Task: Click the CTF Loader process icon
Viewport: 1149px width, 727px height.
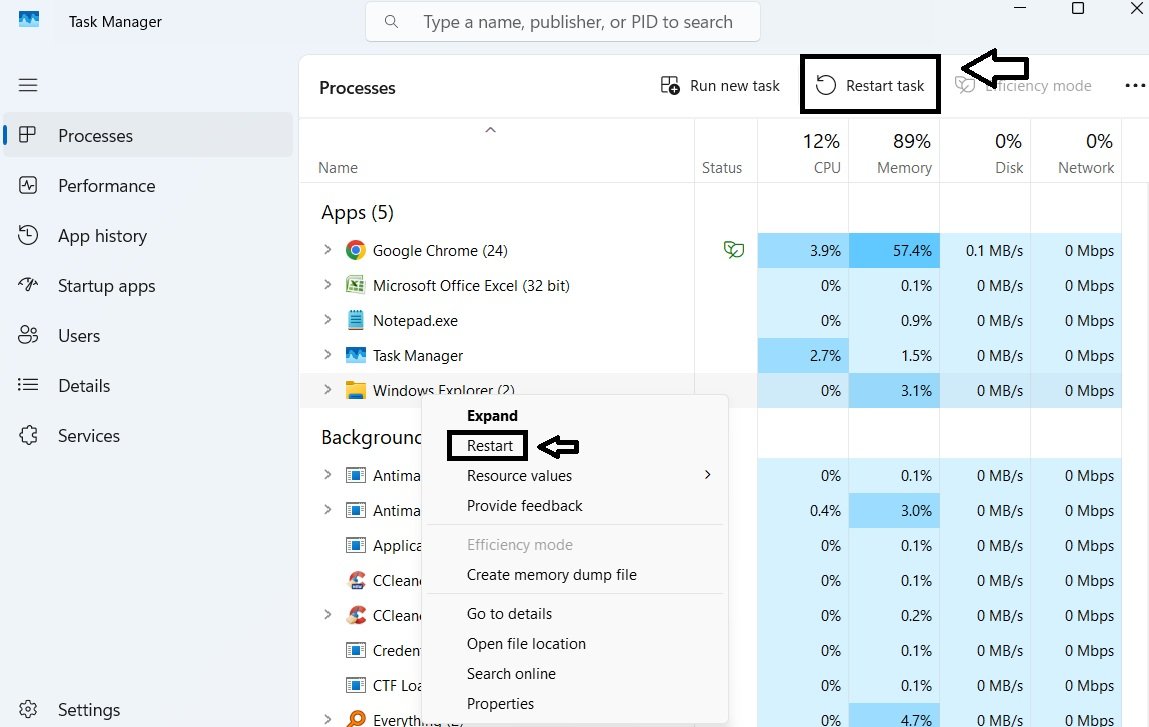Action: (355, 685)
